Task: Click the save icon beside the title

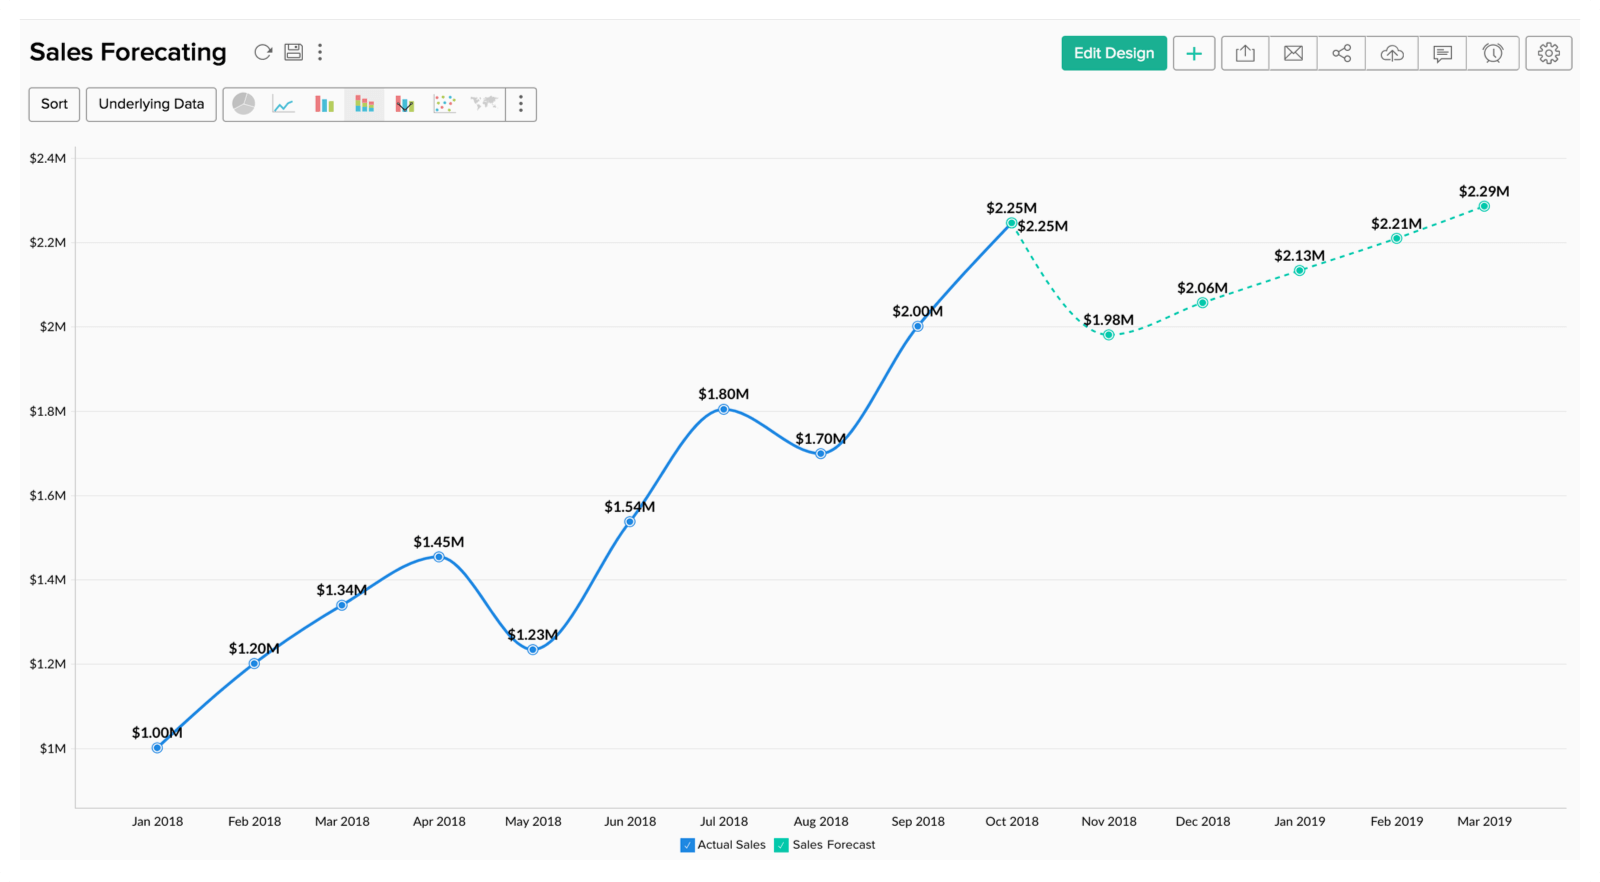Action: (x=293, y=52)
